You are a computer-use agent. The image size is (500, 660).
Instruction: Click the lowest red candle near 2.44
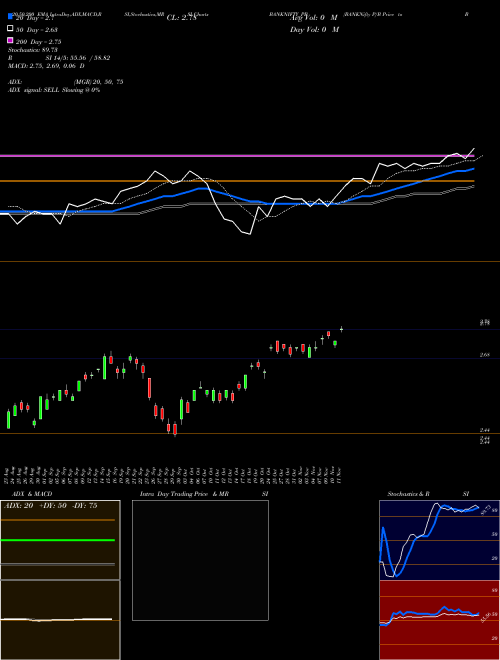(175, 429)
